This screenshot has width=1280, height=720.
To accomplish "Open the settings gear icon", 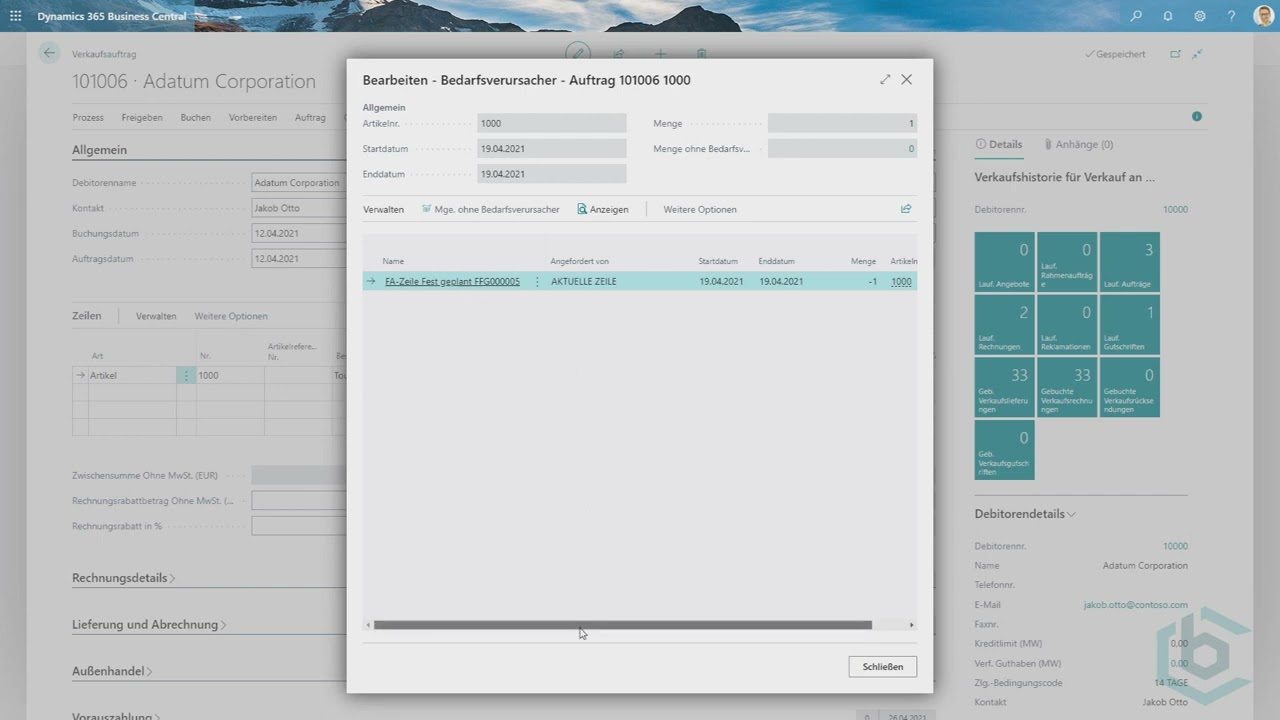I will pos(1200,16).
